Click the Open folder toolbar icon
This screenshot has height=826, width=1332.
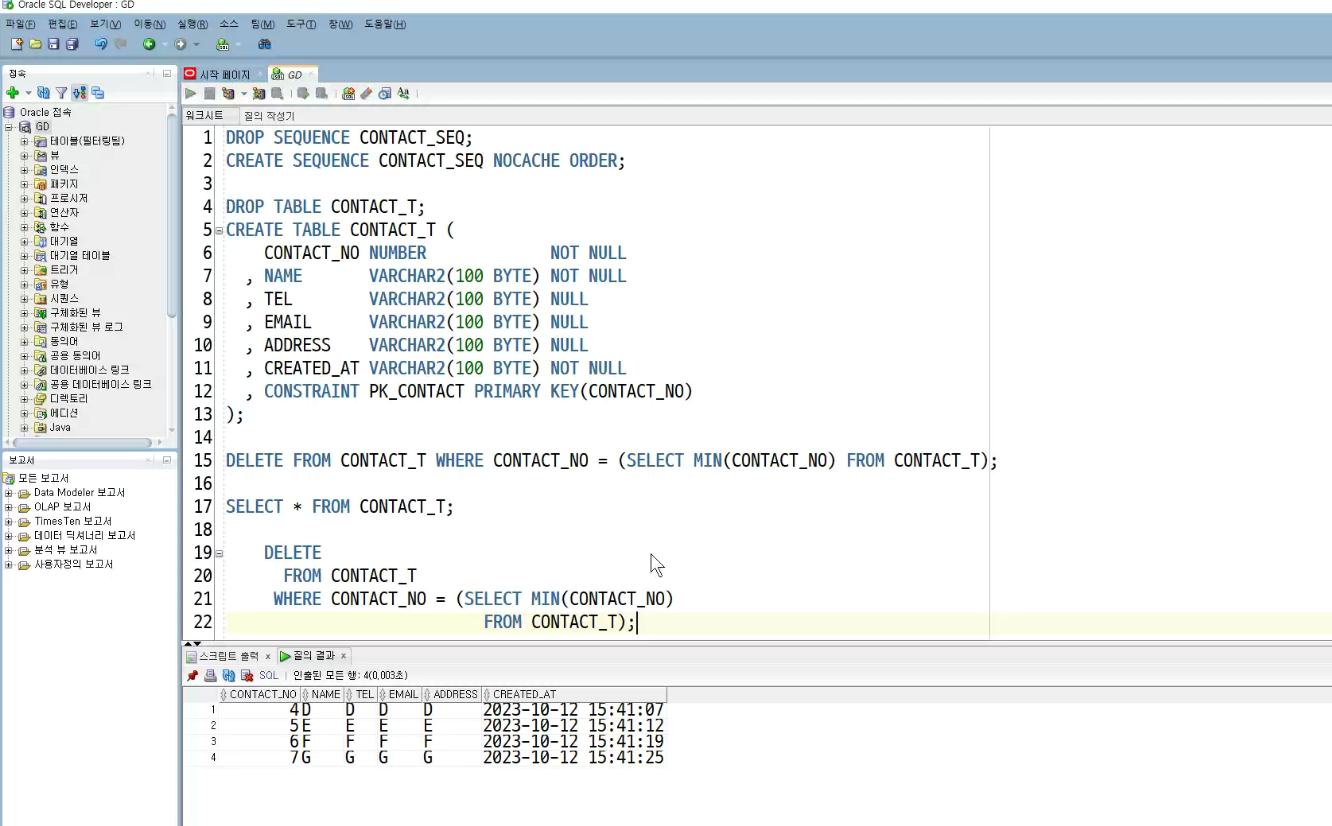click(x=35, y=44)
